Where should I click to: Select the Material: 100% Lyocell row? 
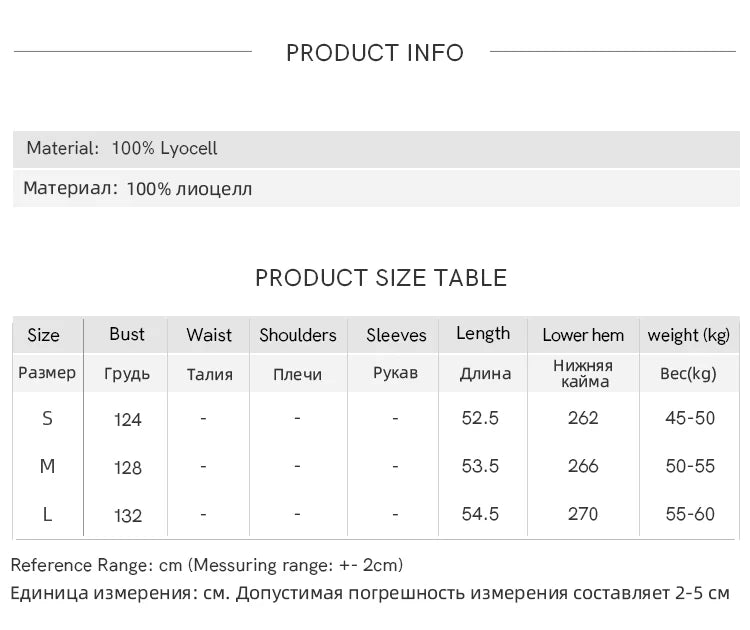pyautogui.click(x=376, y=149)
